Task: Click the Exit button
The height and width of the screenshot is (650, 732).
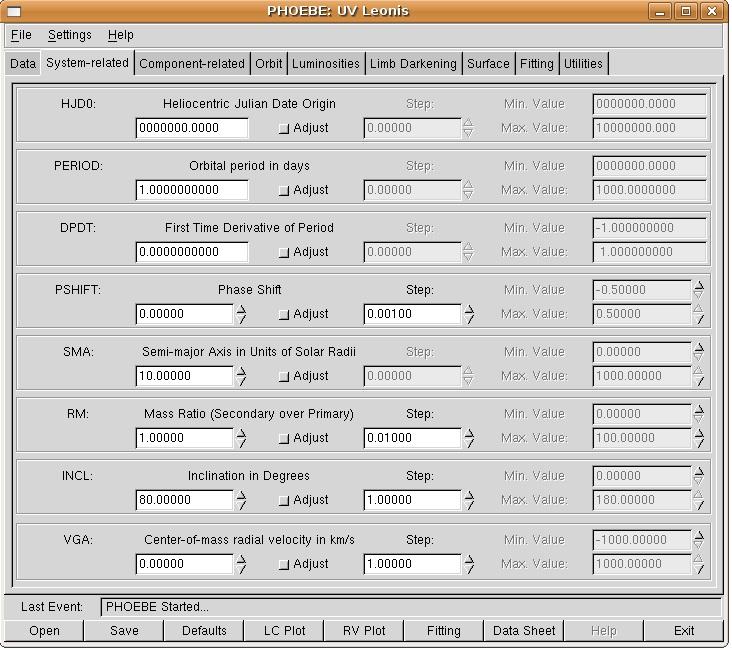Action: click(684, 631)
